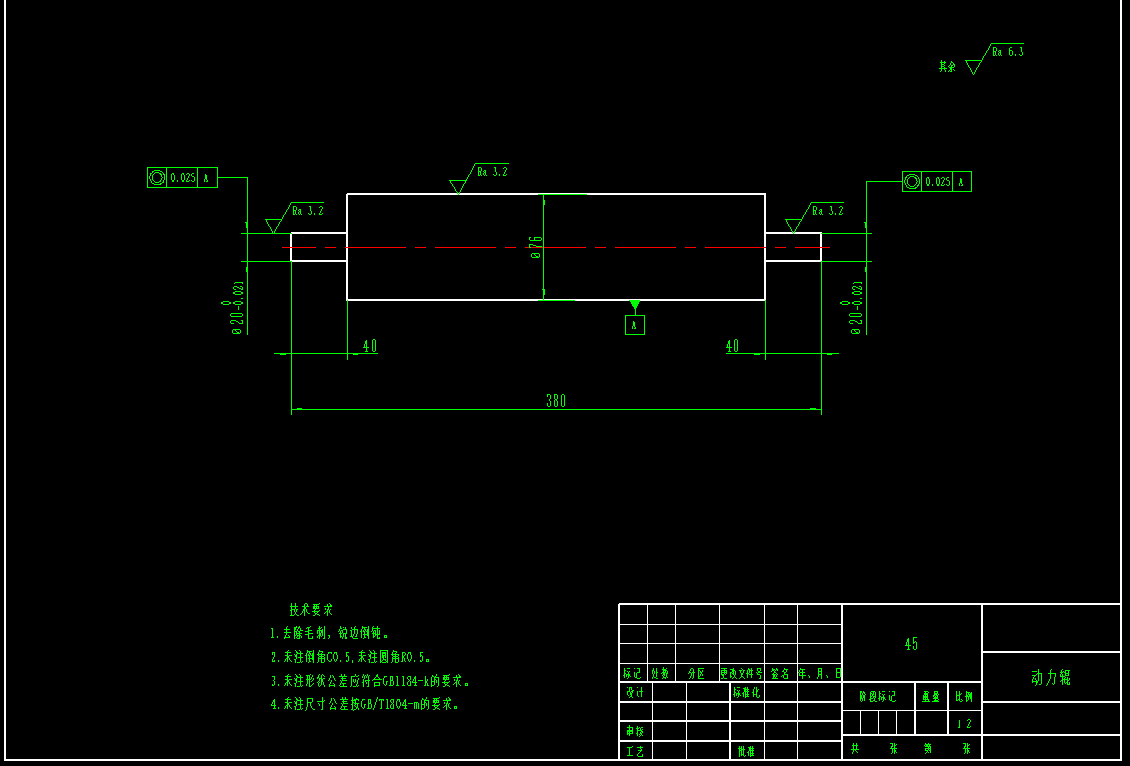This screenshot has height=766, width=1130.
Task: Select note 2 about 未注倒角C0.5
Action: coord(351,657)
